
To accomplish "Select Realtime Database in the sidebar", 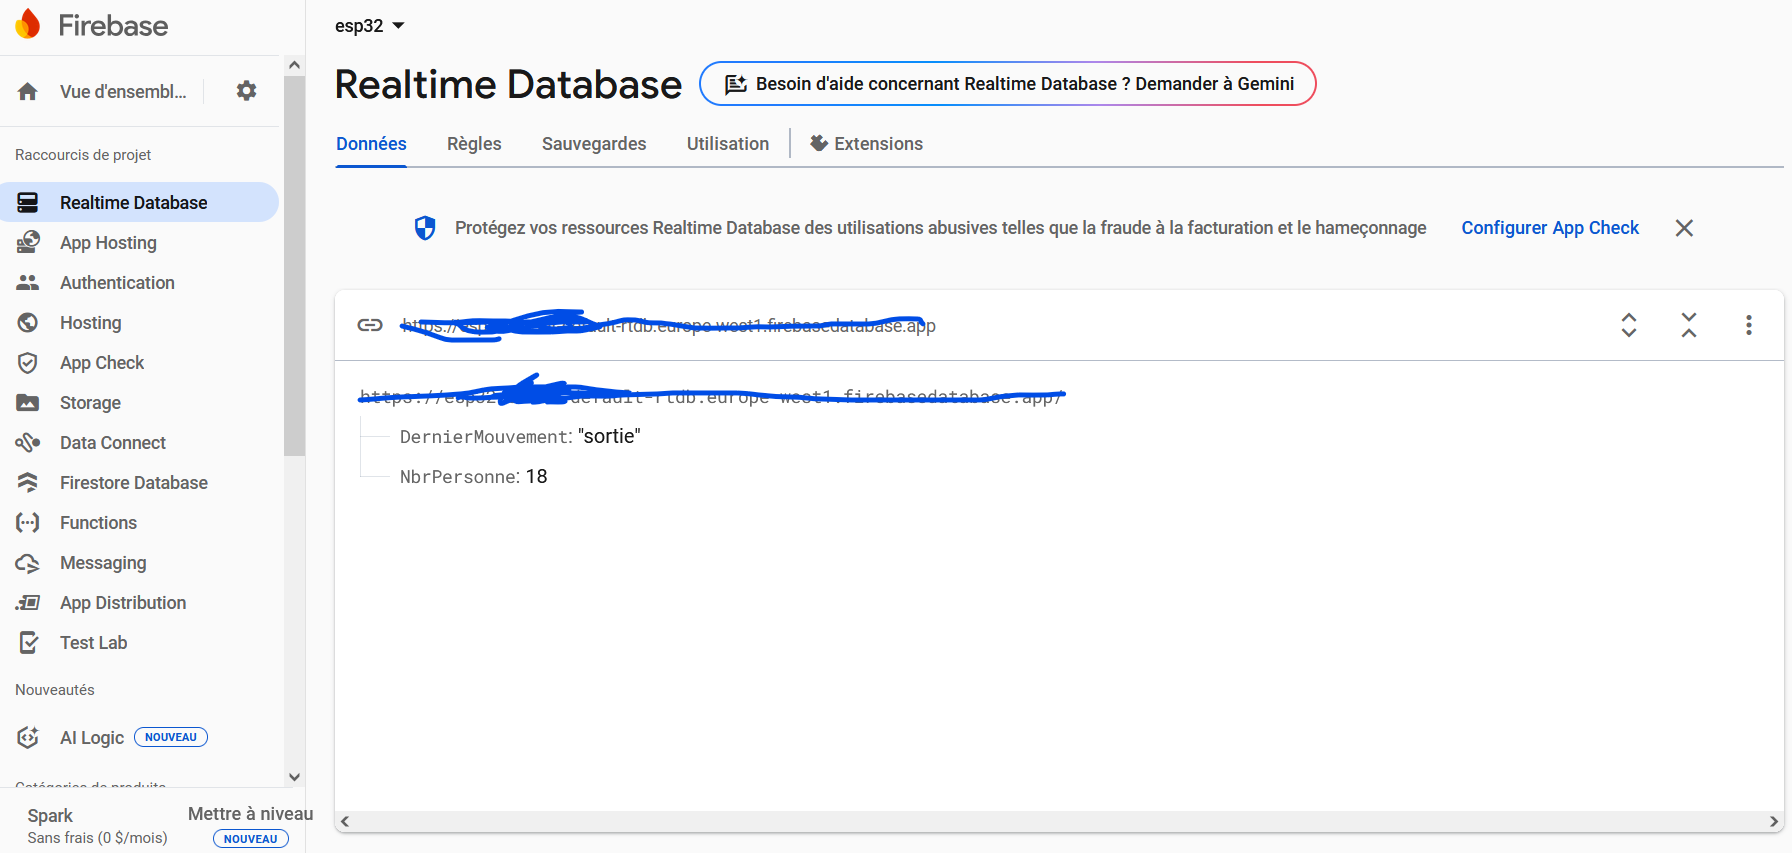I will [x=139, y=202].
